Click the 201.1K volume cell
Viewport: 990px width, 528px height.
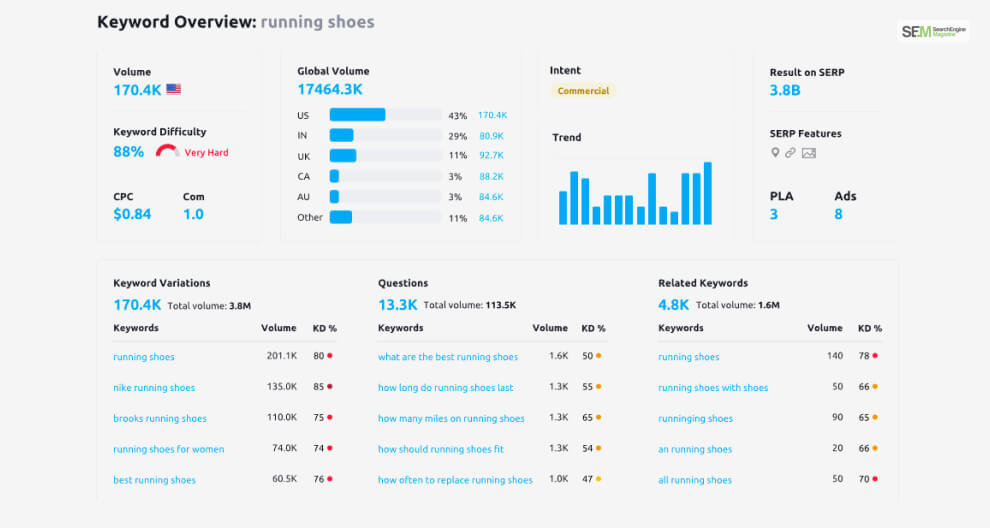[282, 356]
